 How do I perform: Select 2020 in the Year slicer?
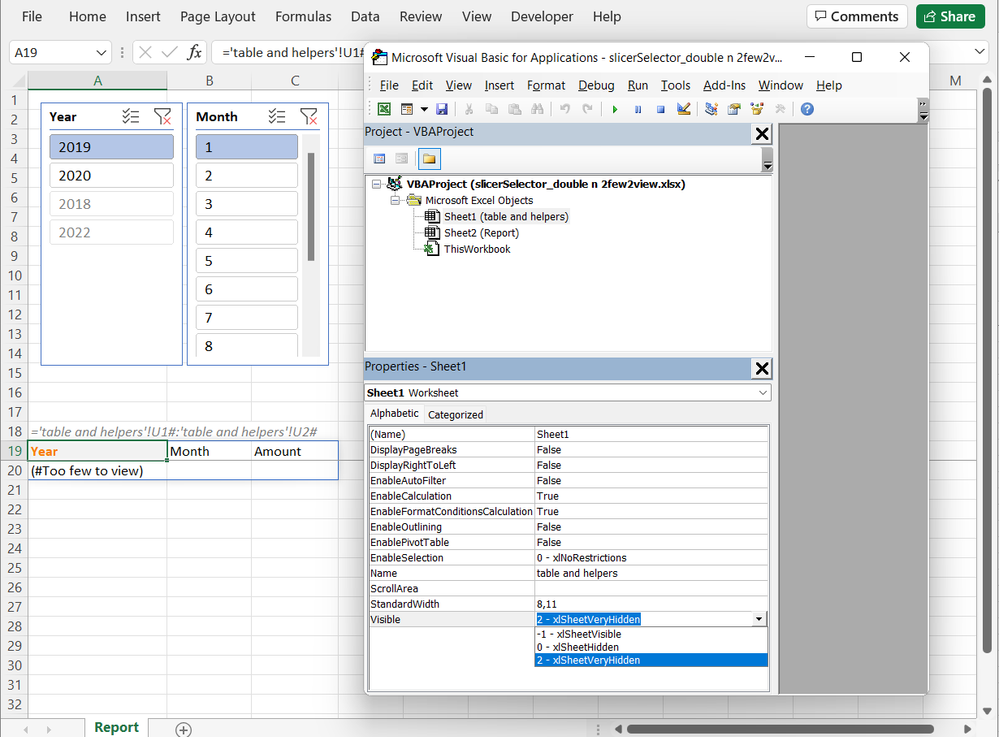pyautogui.click(x=111, y=176)
